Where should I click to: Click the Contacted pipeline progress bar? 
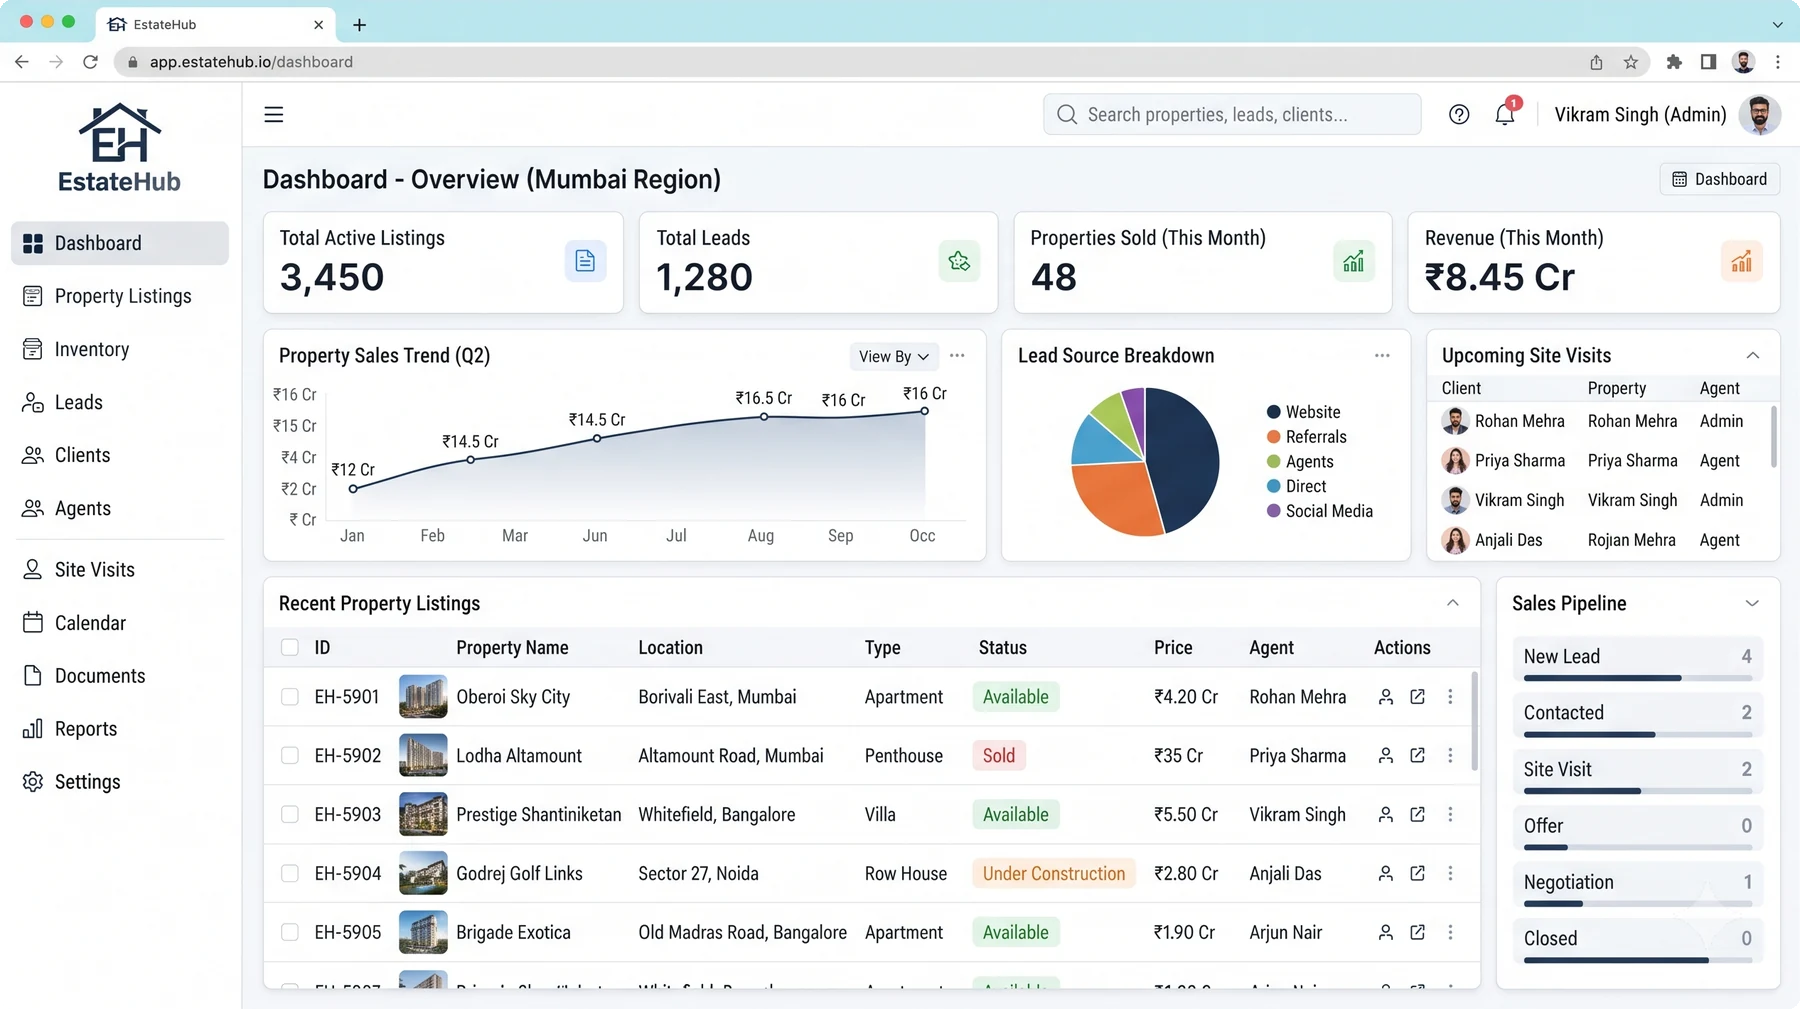(1637, 735)
